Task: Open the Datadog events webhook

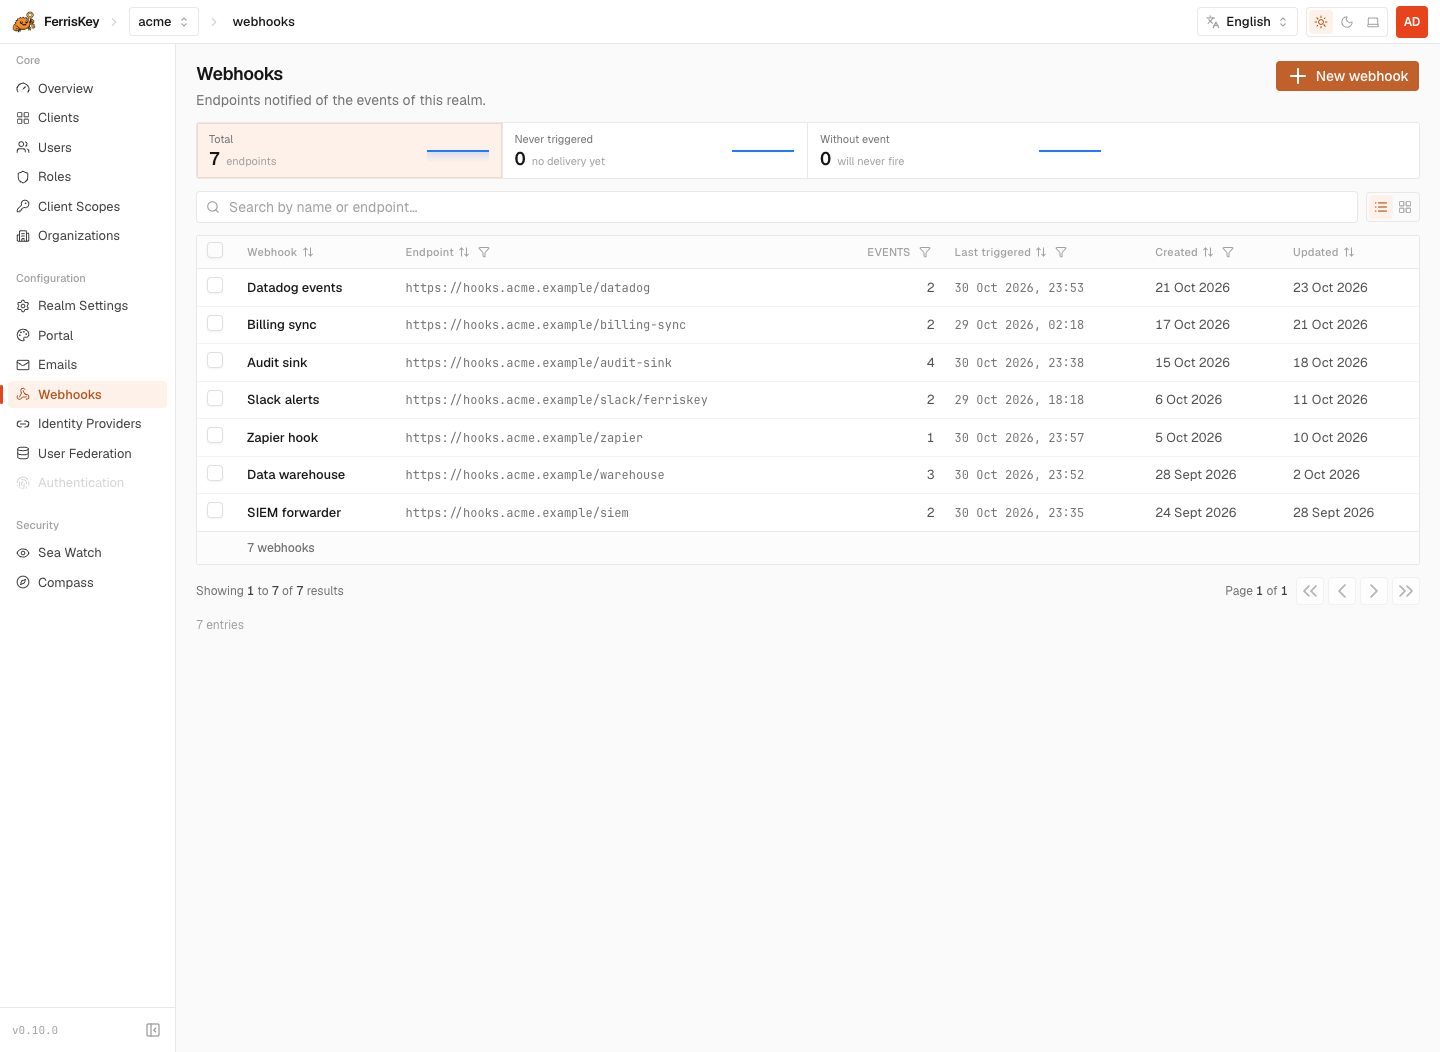Action: click(295, 288)
